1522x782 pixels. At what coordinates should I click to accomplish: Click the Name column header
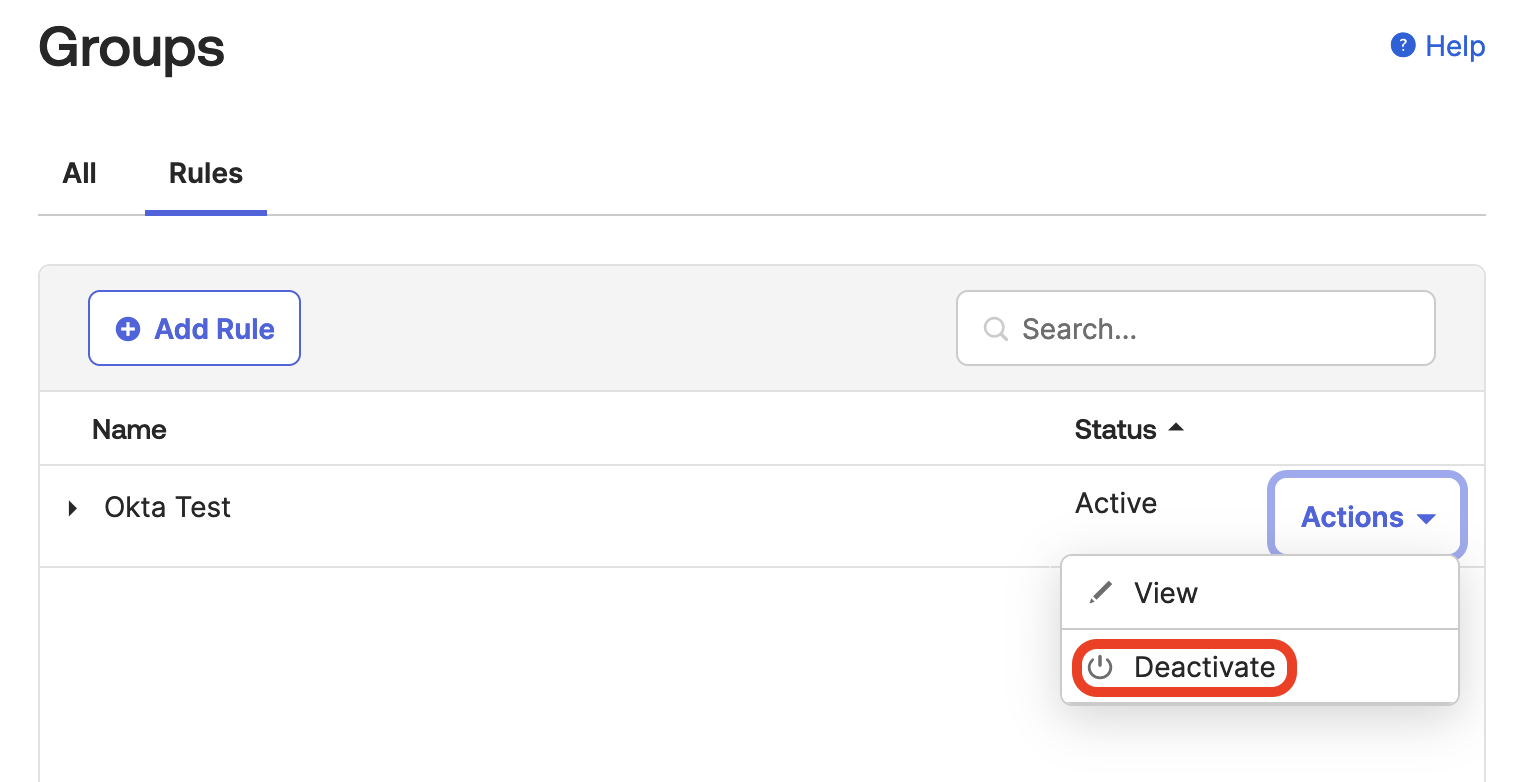[129, 430]
